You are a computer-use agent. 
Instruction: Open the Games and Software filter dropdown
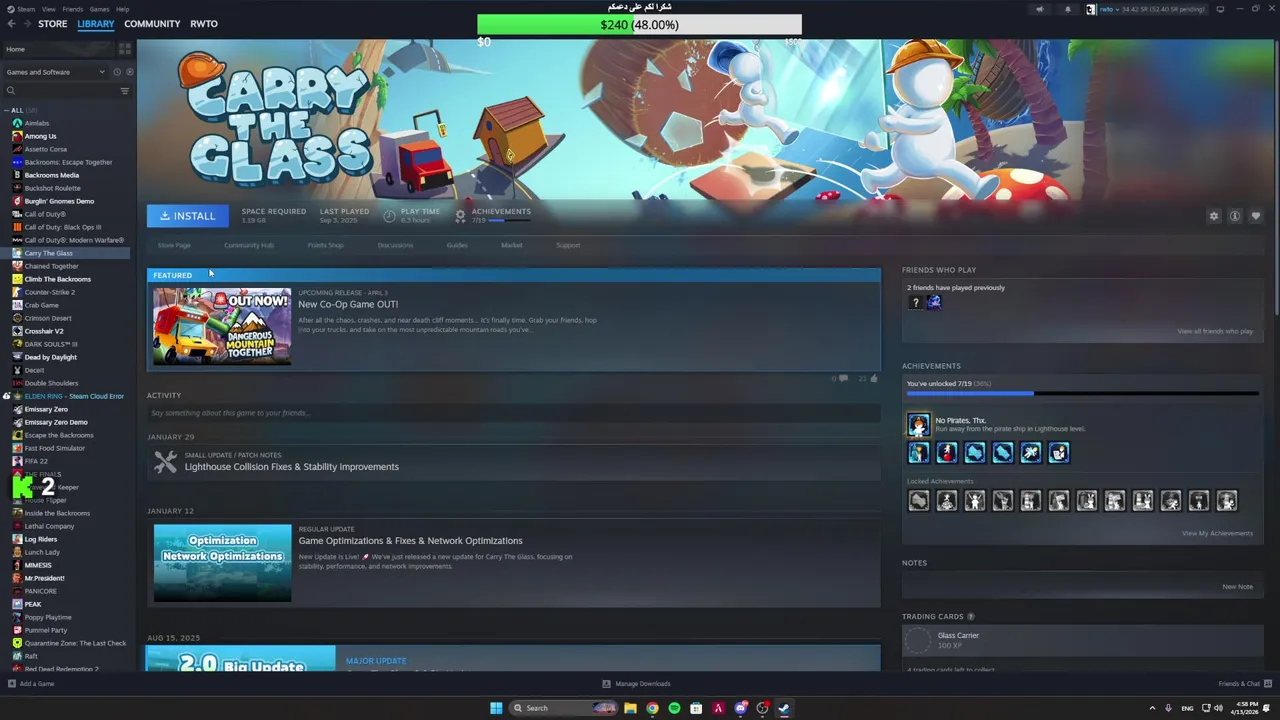(55, 72)
